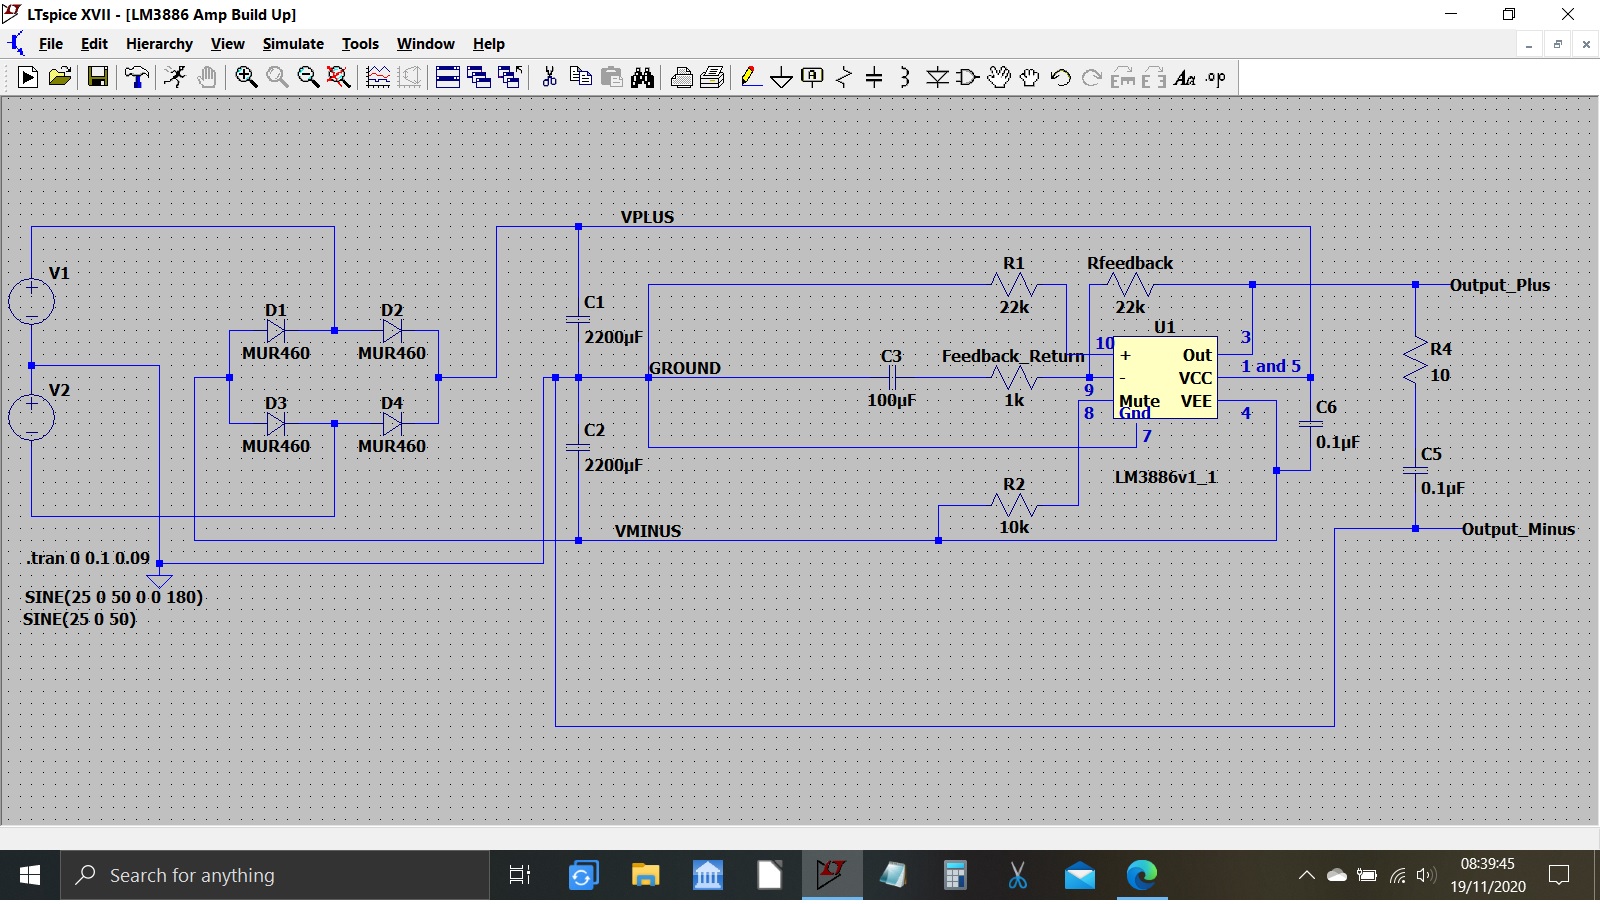
Task: Open the Calculator from the taskbar
Action: point(955,876)
